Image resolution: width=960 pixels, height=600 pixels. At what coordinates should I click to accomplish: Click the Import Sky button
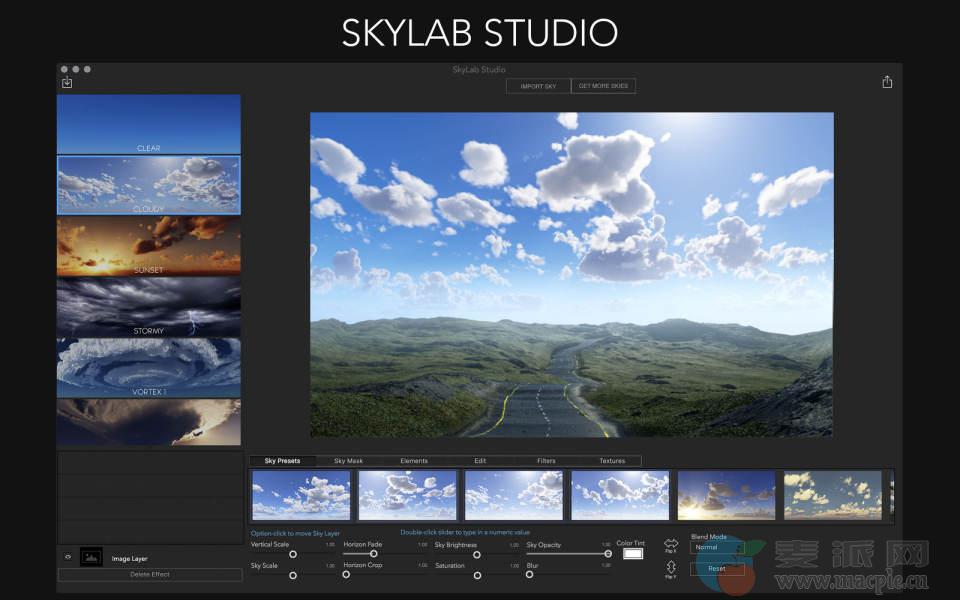[538, 86]
